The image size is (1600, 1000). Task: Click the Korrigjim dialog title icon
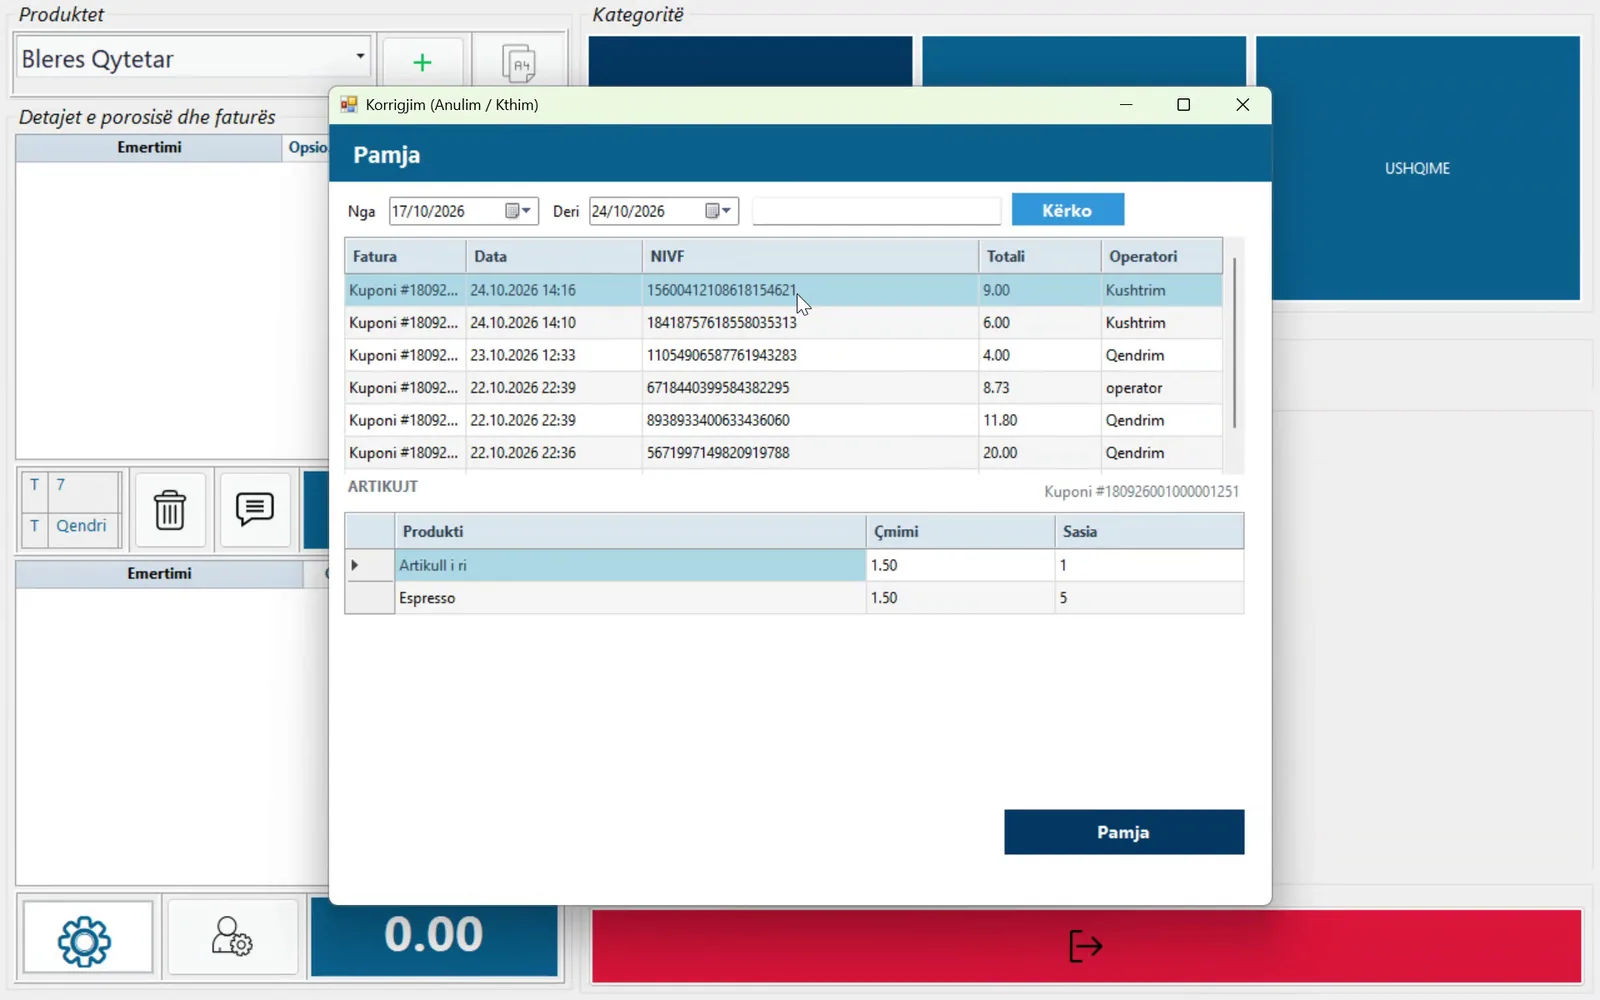coord(349,104)
